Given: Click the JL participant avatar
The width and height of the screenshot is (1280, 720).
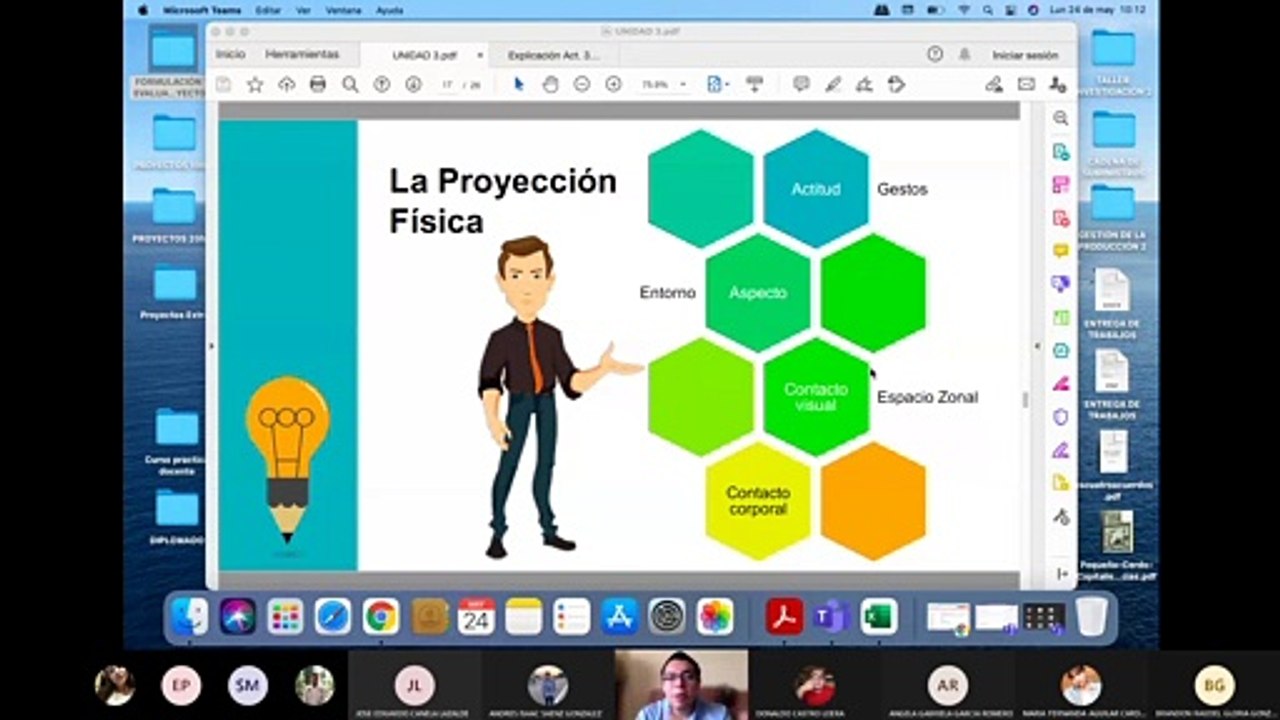Looking at the screenshot, I should (x=414, y=686).
